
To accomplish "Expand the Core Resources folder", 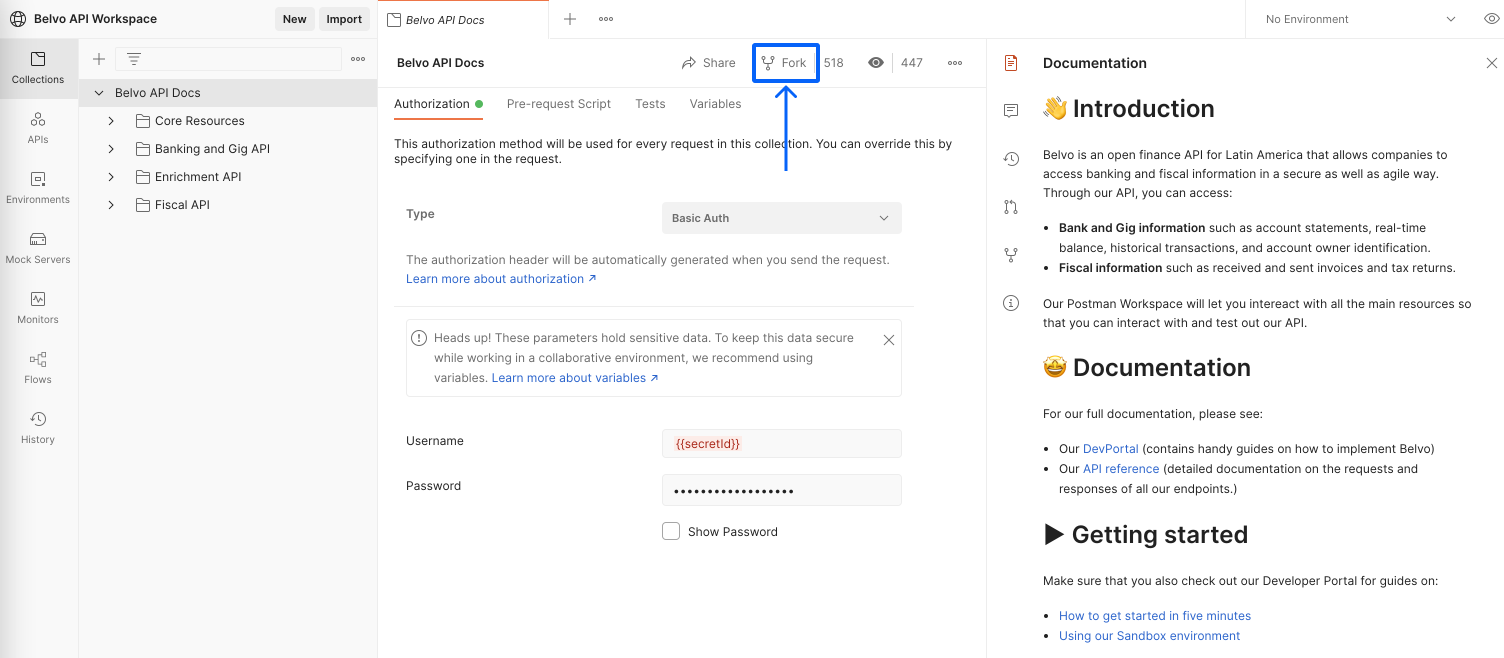I will 111,121.
